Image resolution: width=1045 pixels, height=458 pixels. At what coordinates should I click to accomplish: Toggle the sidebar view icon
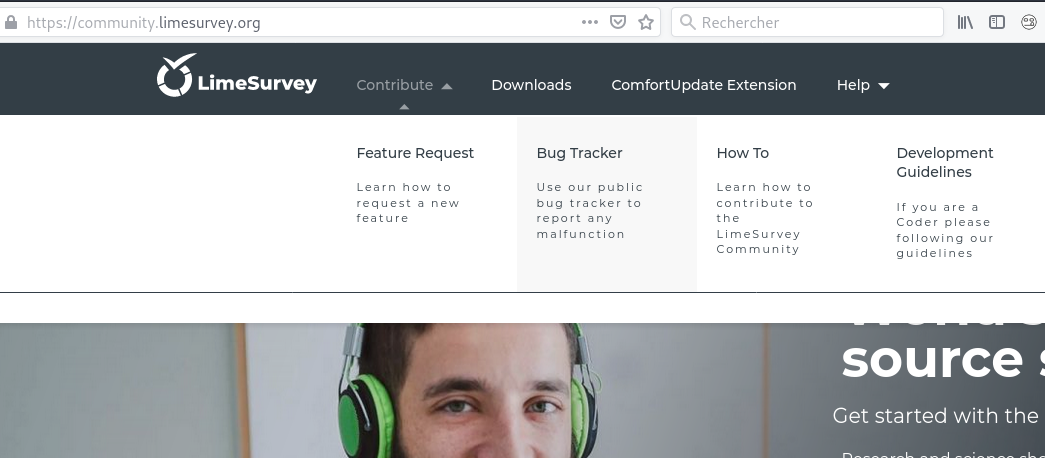coord(996,22)
